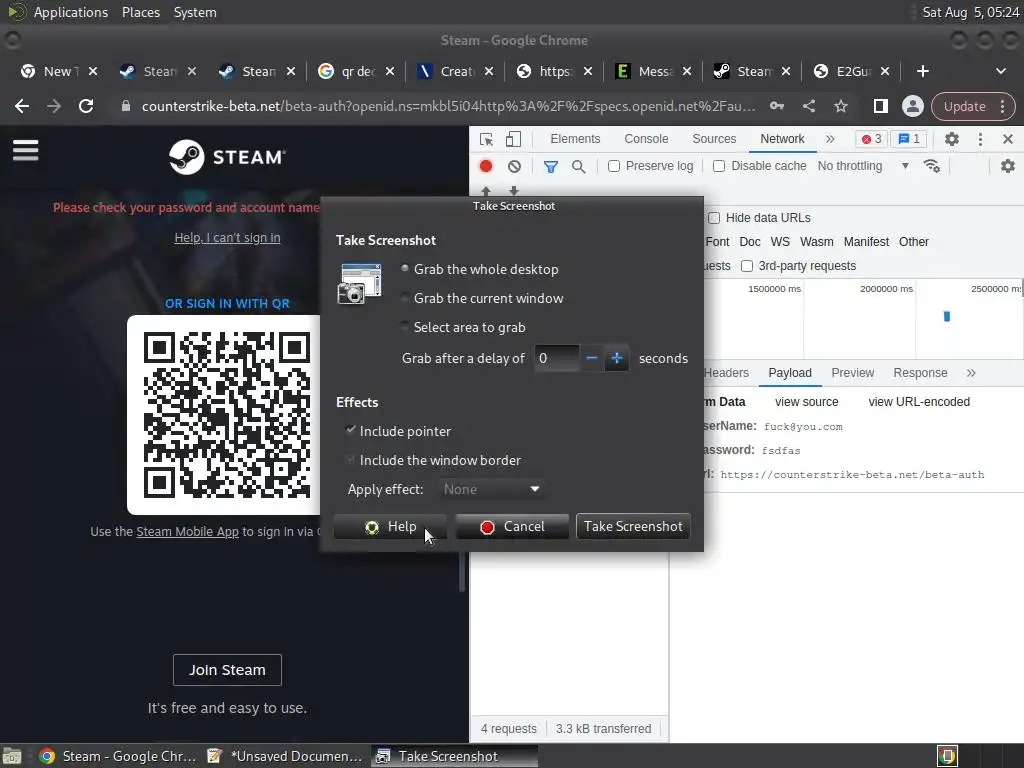Check the 3rd-party requests checkbox
The image size is (1024, 768).
click(747, 266)
